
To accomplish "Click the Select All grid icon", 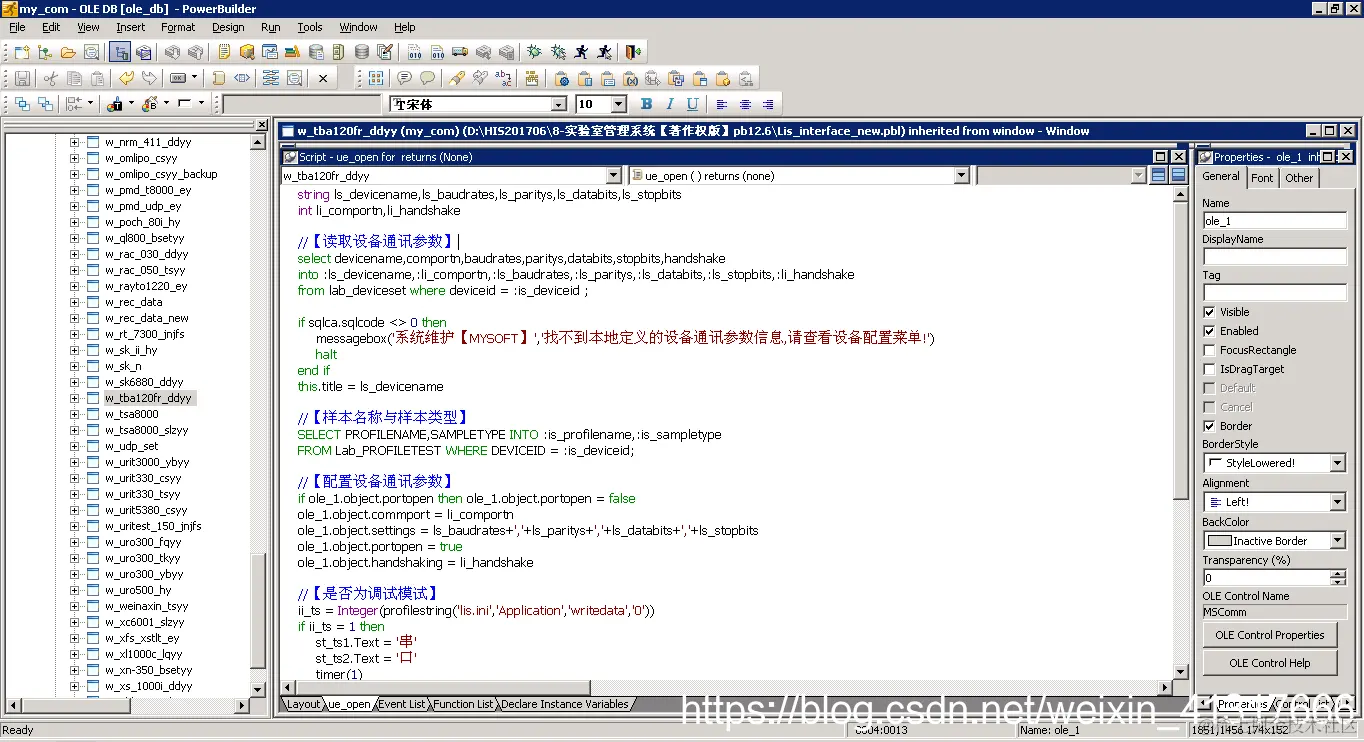I will (376, 78).
